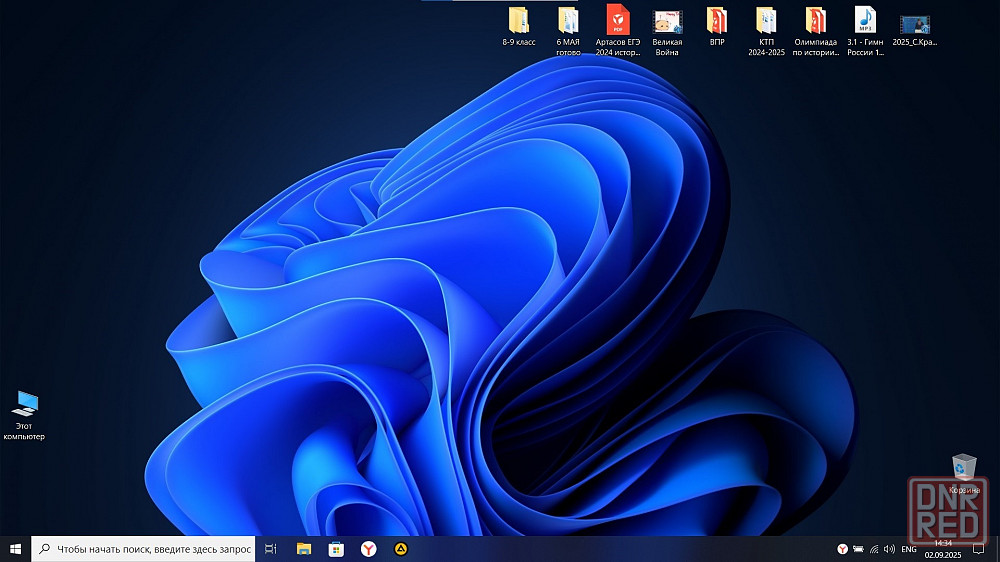The width and height of the screenshot is (1000, 562).
Task: Select the '2025_С.Кра...' video file
Action: (914, 24)
